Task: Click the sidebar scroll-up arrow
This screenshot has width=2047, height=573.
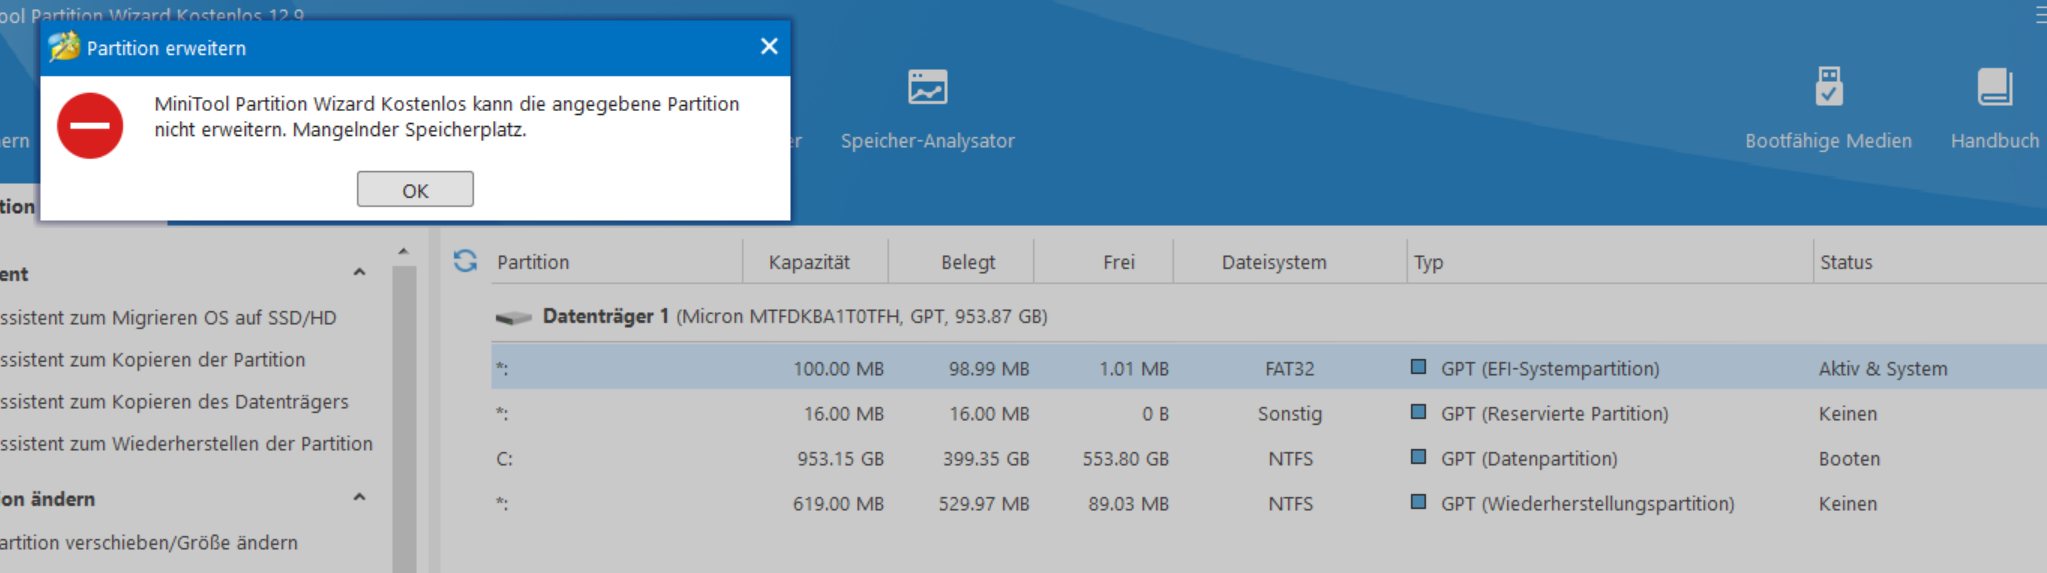Action: click(403, 251)
